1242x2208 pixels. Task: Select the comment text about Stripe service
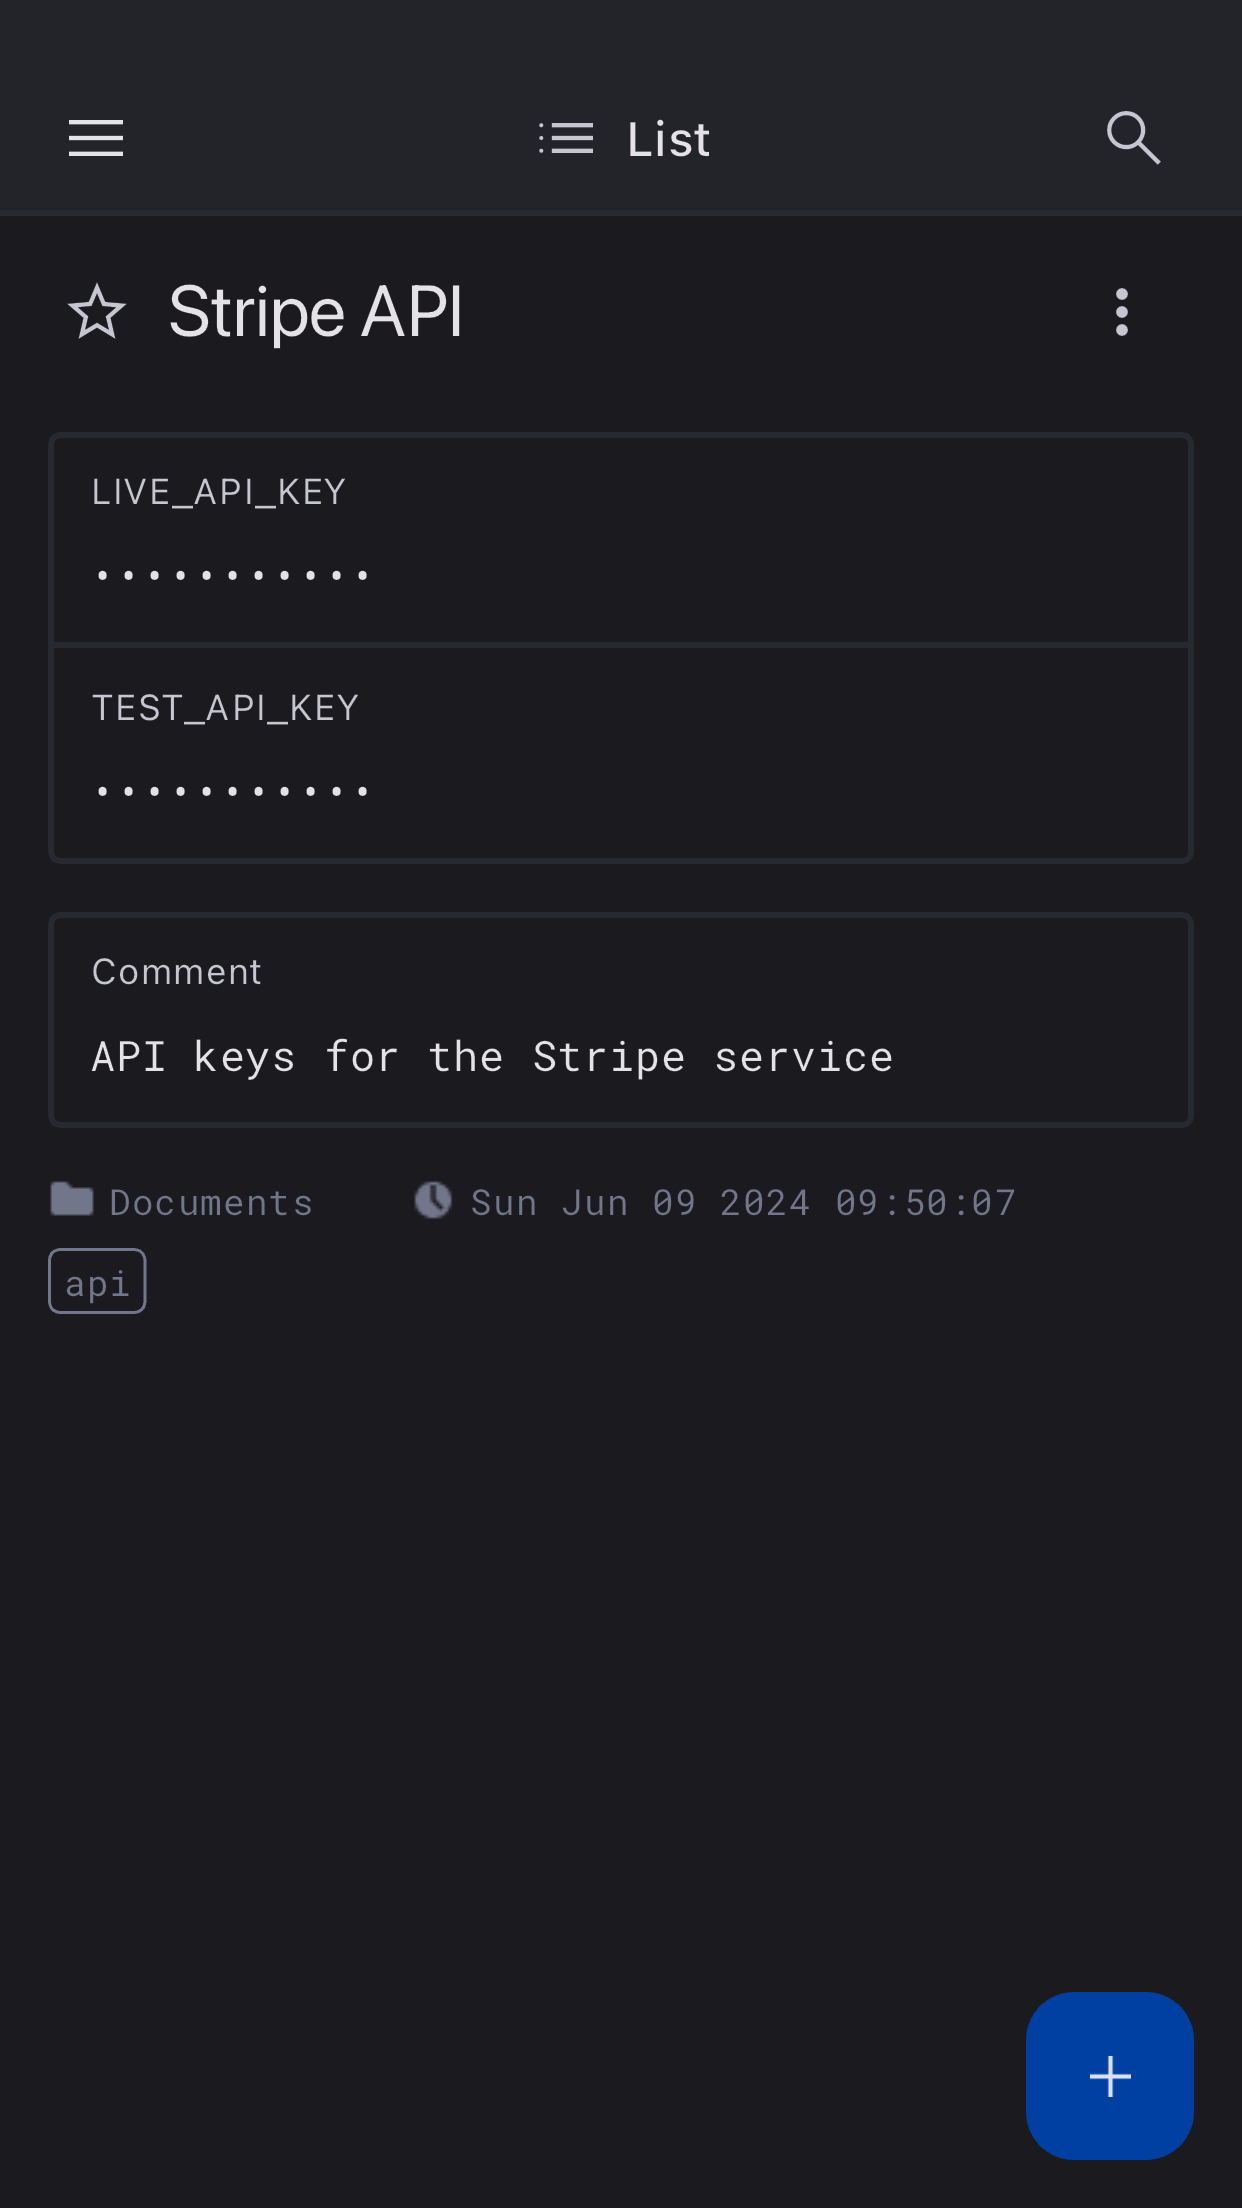(492, 1057)
